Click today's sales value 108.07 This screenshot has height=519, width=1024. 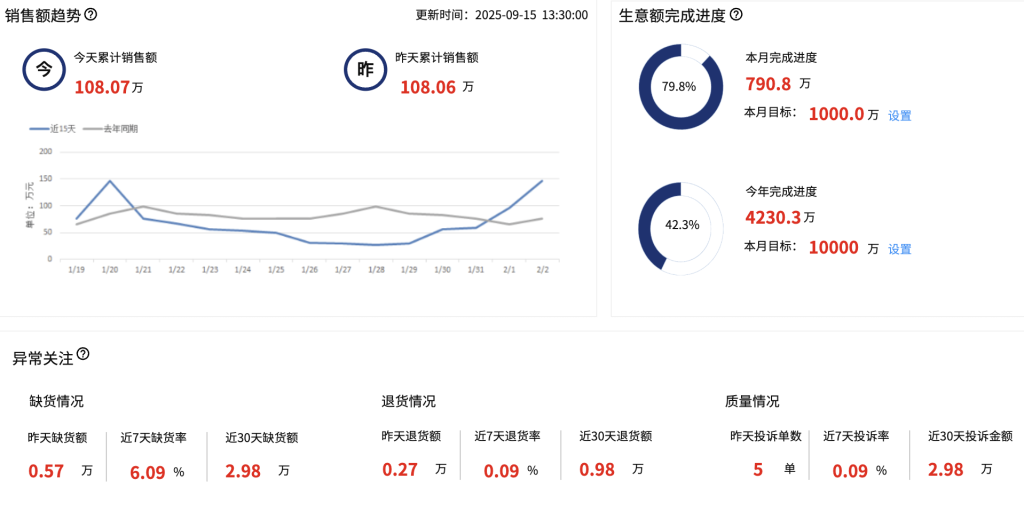click(102, 87)
